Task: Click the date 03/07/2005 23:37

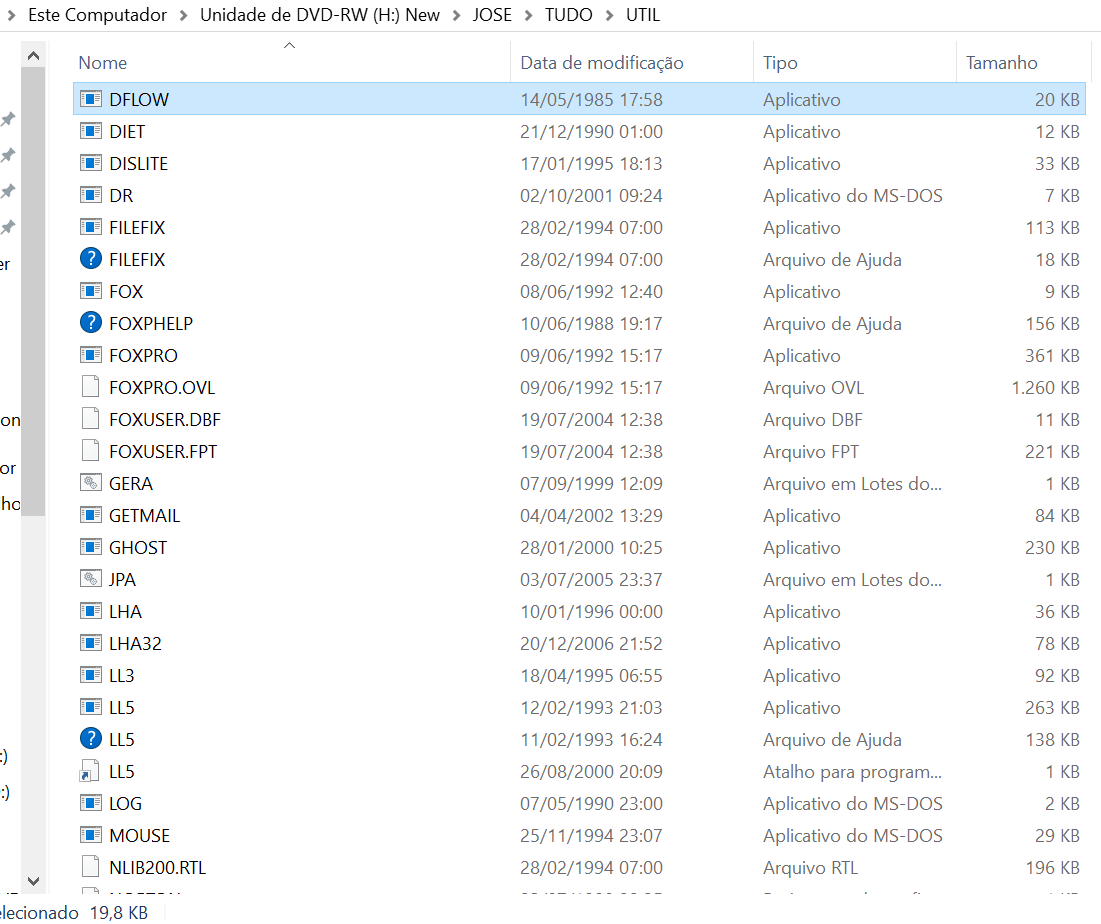Action: [591, 579]
